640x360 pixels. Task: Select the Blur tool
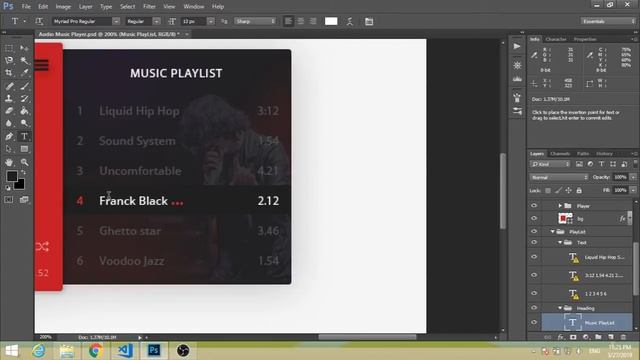tap(9, 123)
